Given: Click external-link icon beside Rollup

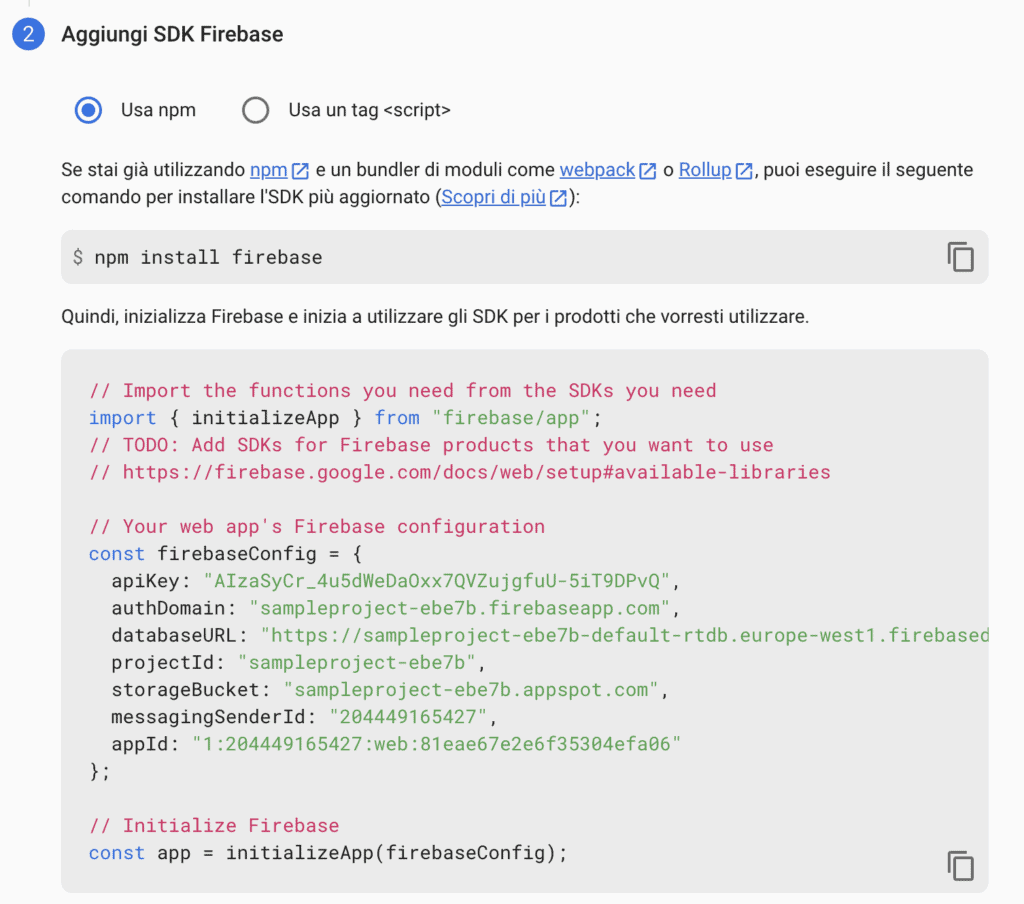Looking at the screenshot, I should [744, 171].
